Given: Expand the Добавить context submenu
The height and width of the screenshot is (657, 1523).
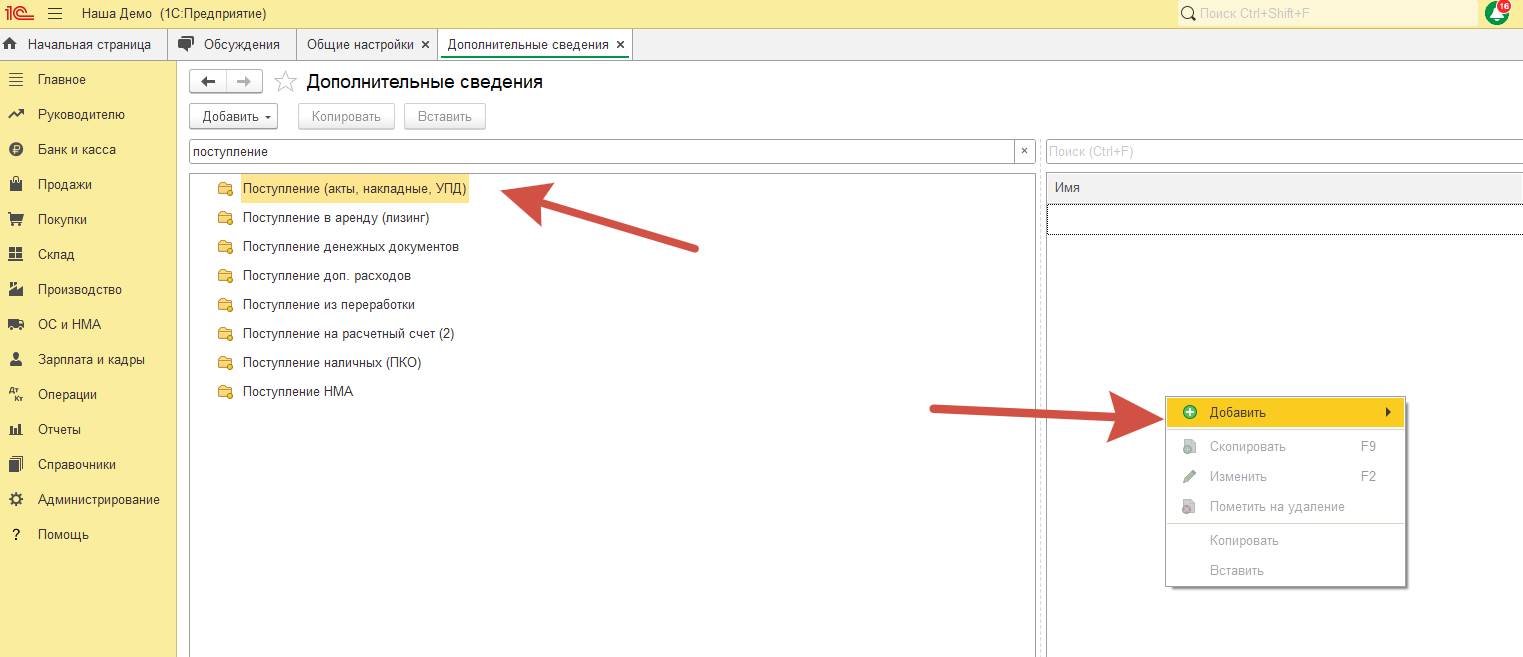Looking at the screenshot, I should click(x=1285, y=412).
